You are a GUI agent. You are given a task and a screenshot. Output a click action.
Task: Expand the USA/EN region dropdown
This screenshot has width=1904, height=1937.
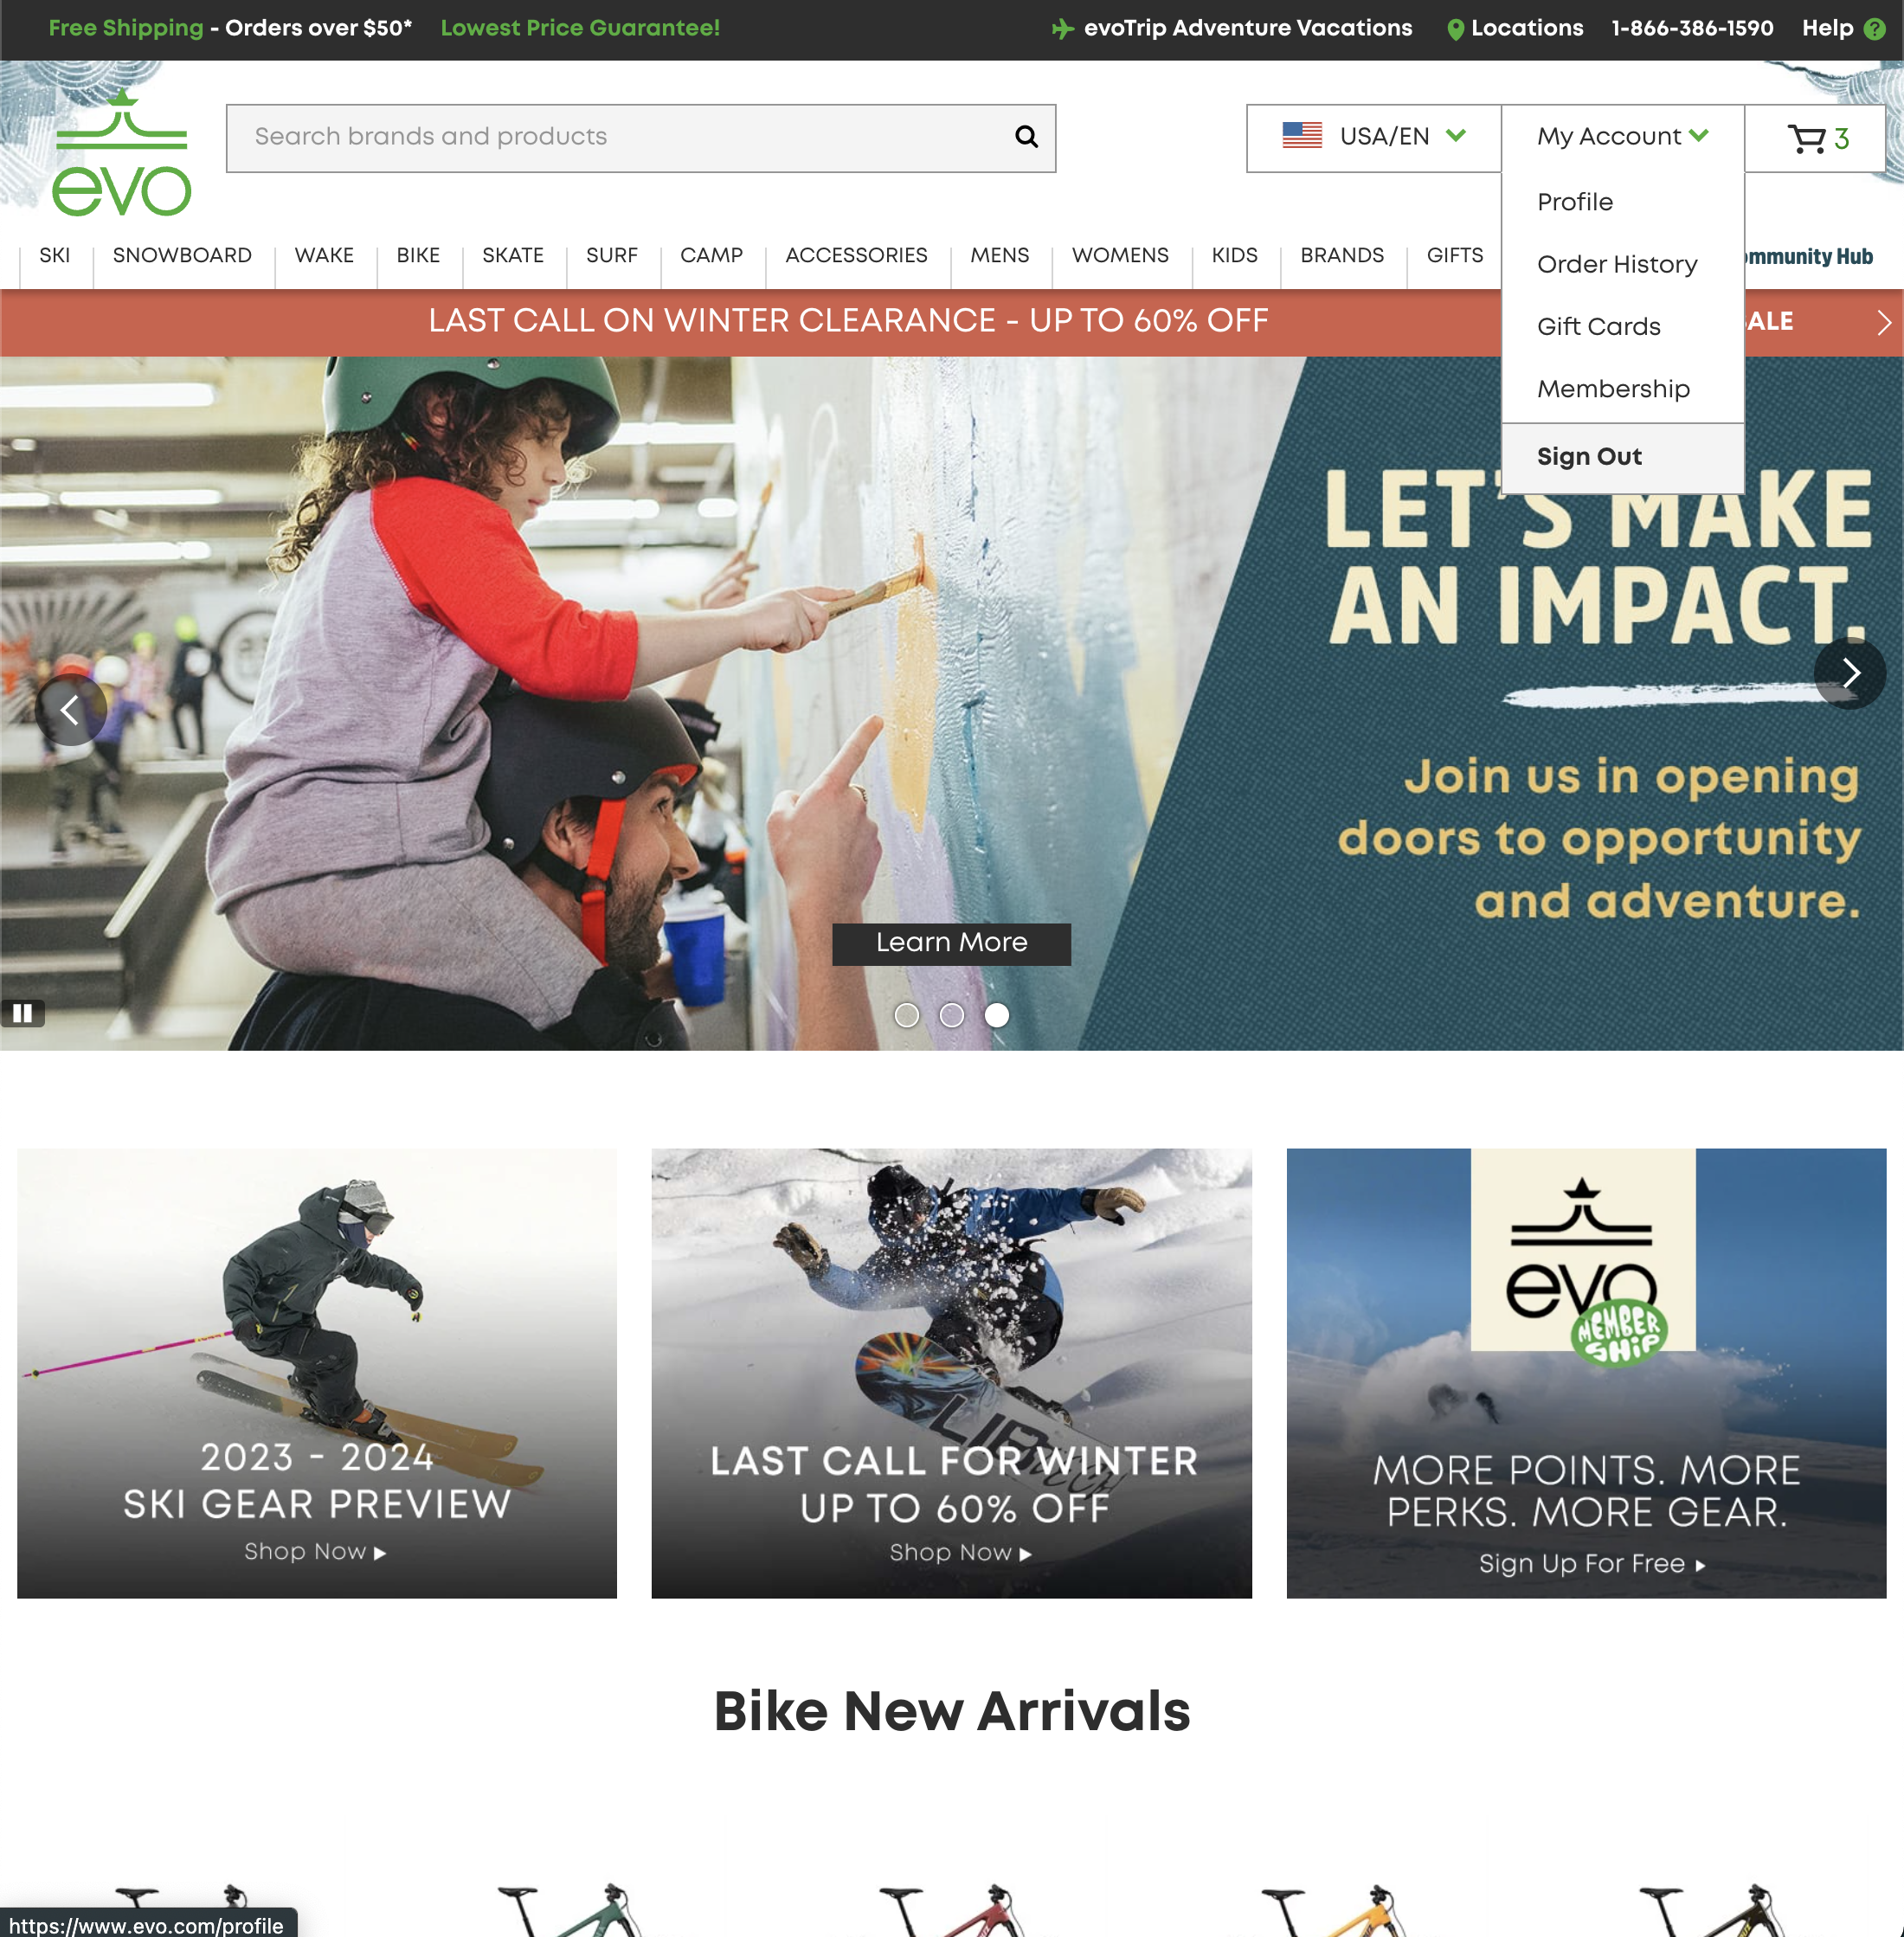click(1373, 137)
